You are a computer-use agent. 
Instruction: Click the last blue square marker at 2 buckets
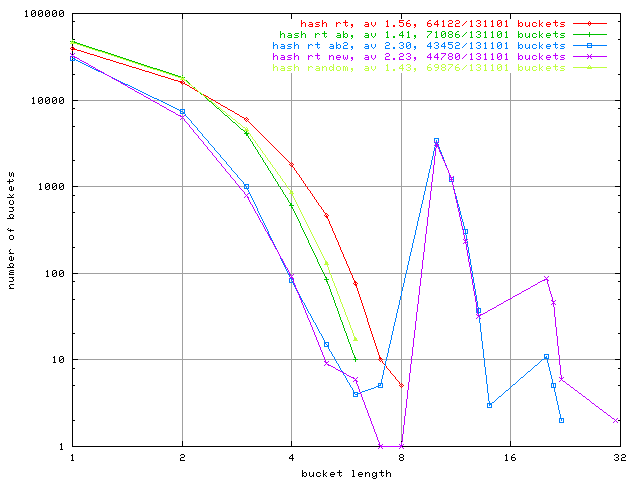(562, 420)
